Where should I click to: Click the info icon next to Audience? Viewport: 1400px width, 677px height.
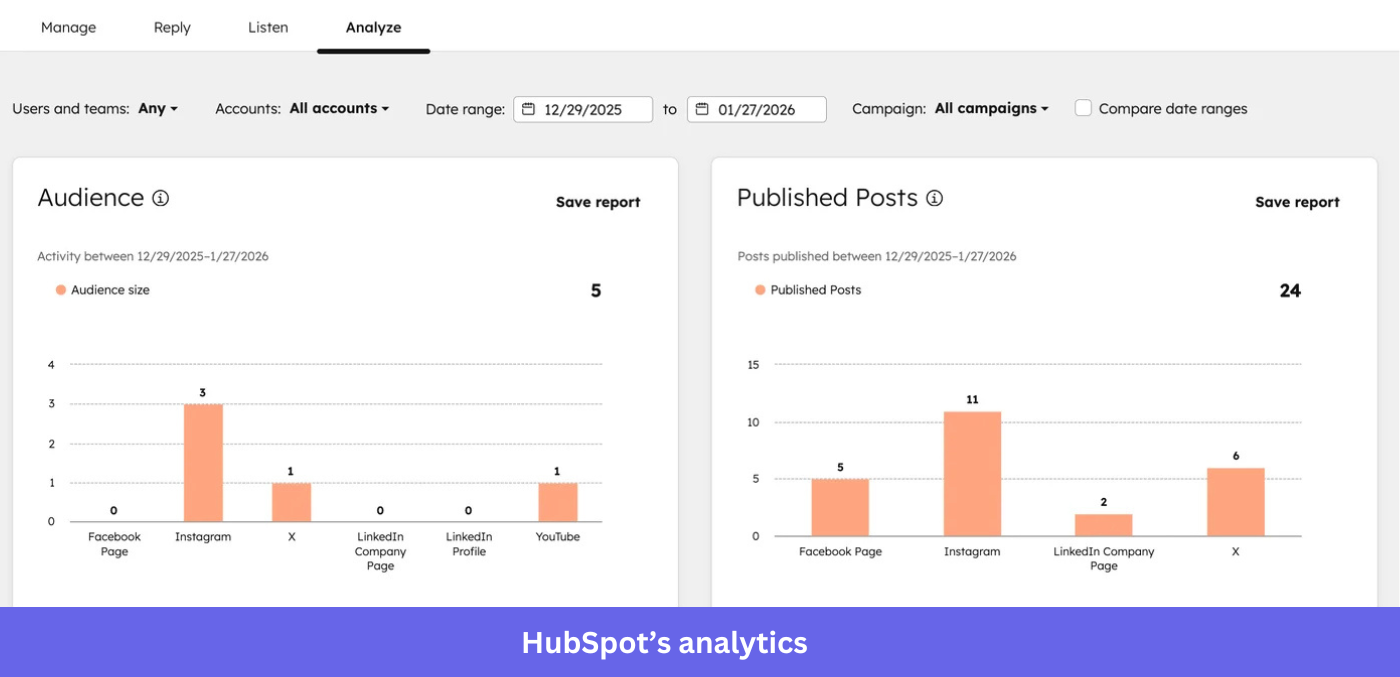(160, 198)
